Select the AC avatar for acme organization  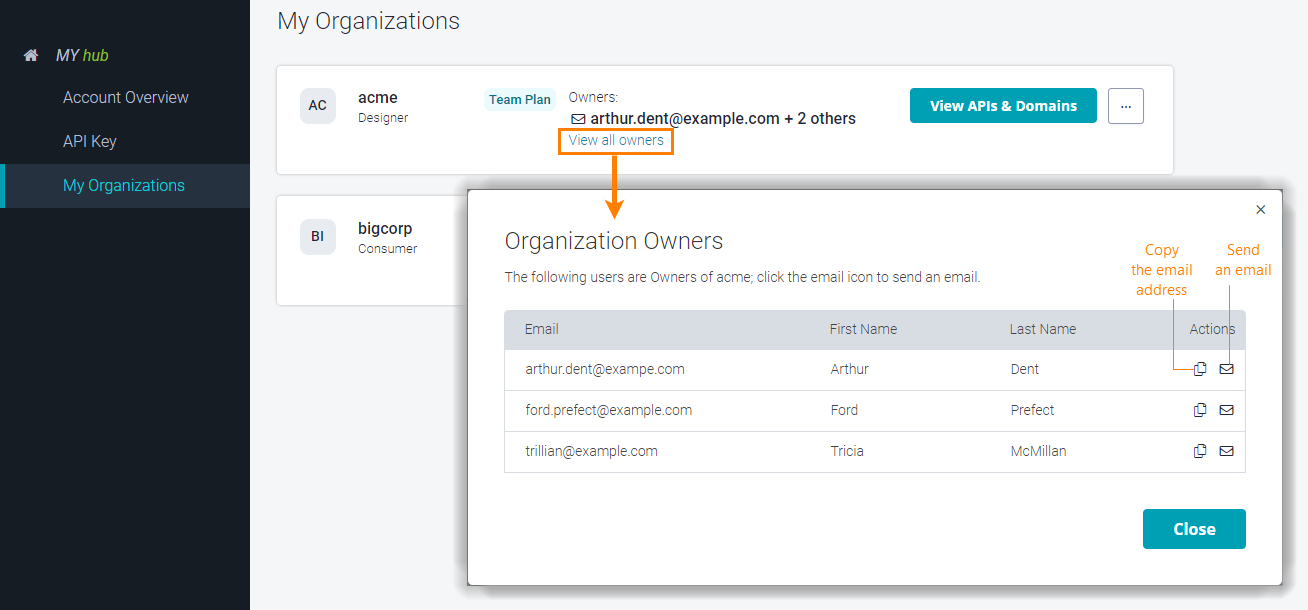click(x=317, y=105)
